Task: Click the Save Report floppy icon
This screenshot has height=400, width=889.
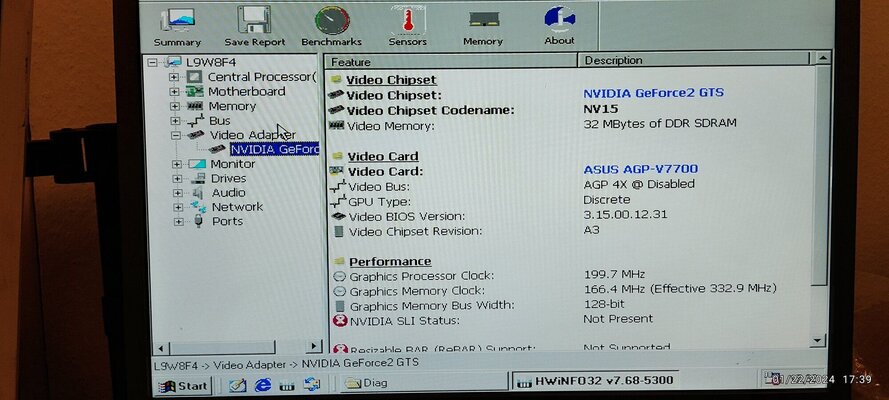Action: click(251, 25)
